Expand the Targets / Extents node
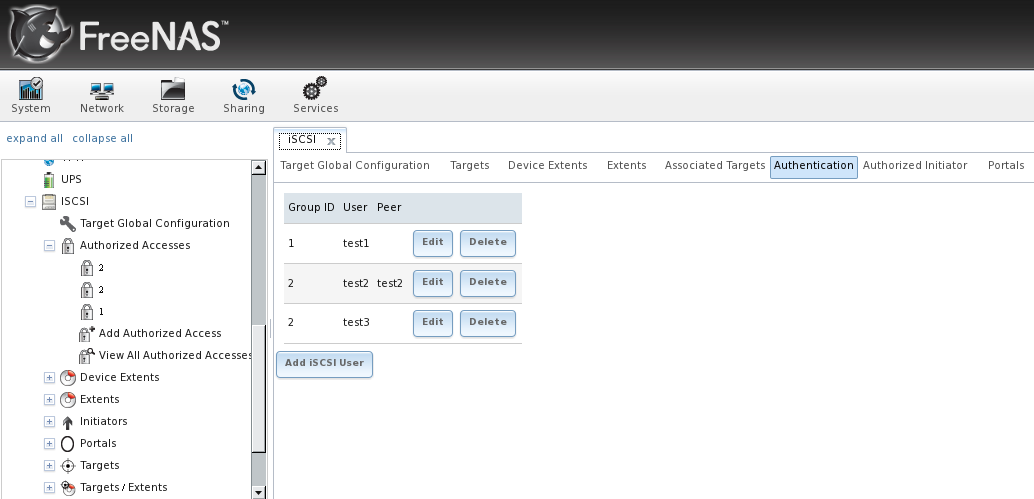1034x499 pixels. point(49,488)
